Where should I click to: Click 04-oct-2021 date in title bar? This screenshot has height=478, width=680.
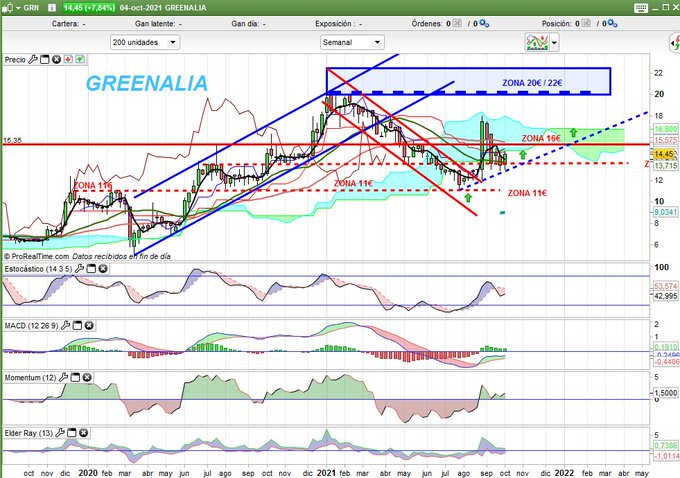point(141,8)
